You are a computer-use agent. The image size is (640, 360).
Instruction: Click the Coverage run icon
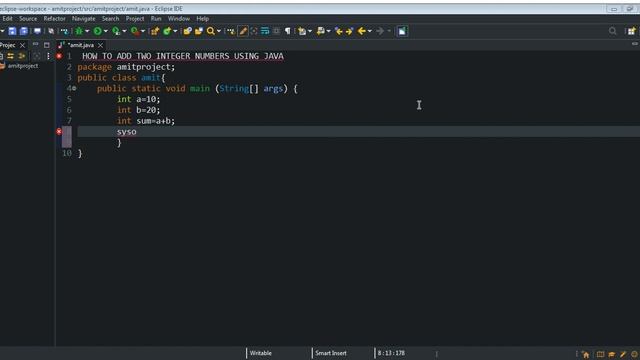116,31
